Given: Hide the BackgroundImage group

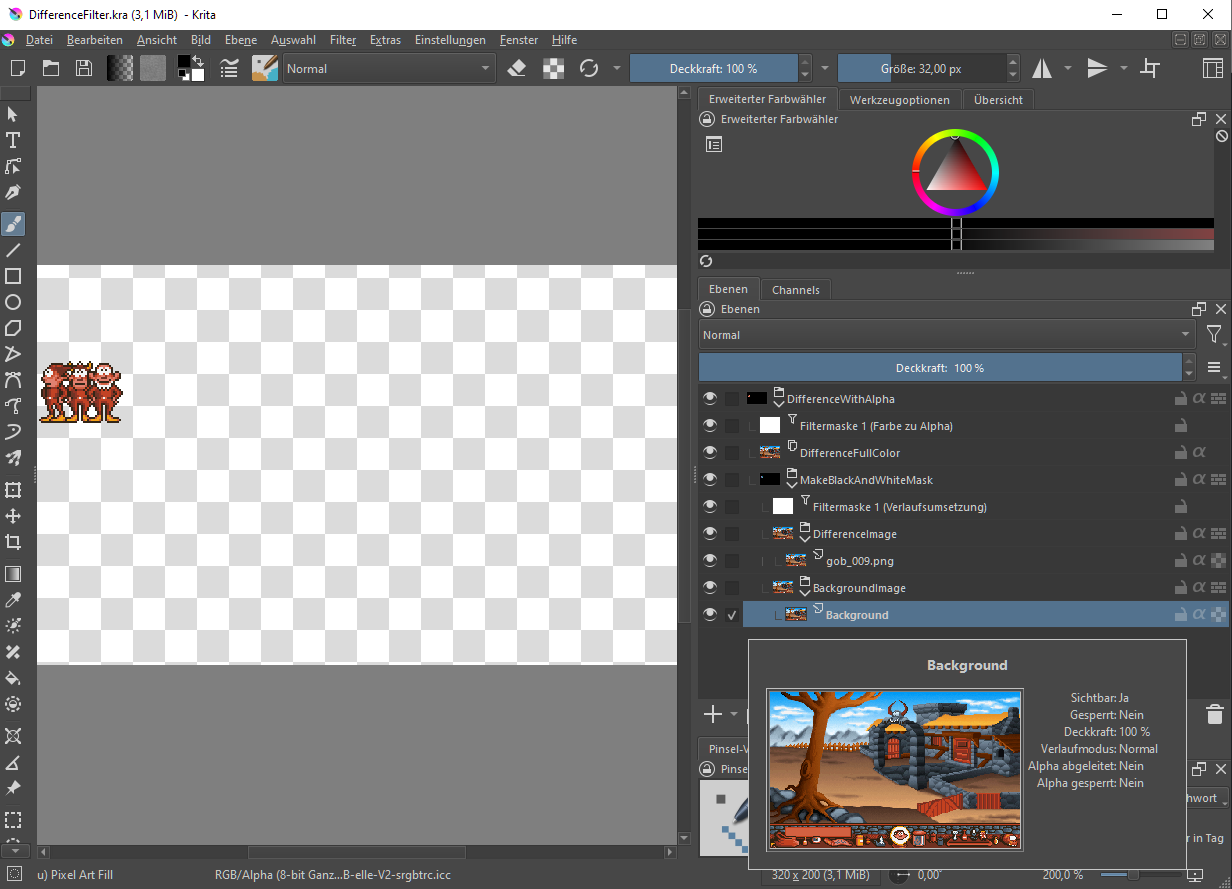Looking at the screenshot, I should (x=710, y=588).
